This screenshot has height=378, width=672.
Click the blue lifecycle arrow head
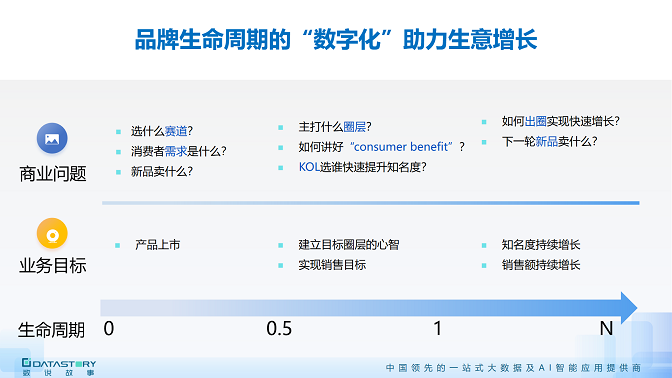pos(629,308)
